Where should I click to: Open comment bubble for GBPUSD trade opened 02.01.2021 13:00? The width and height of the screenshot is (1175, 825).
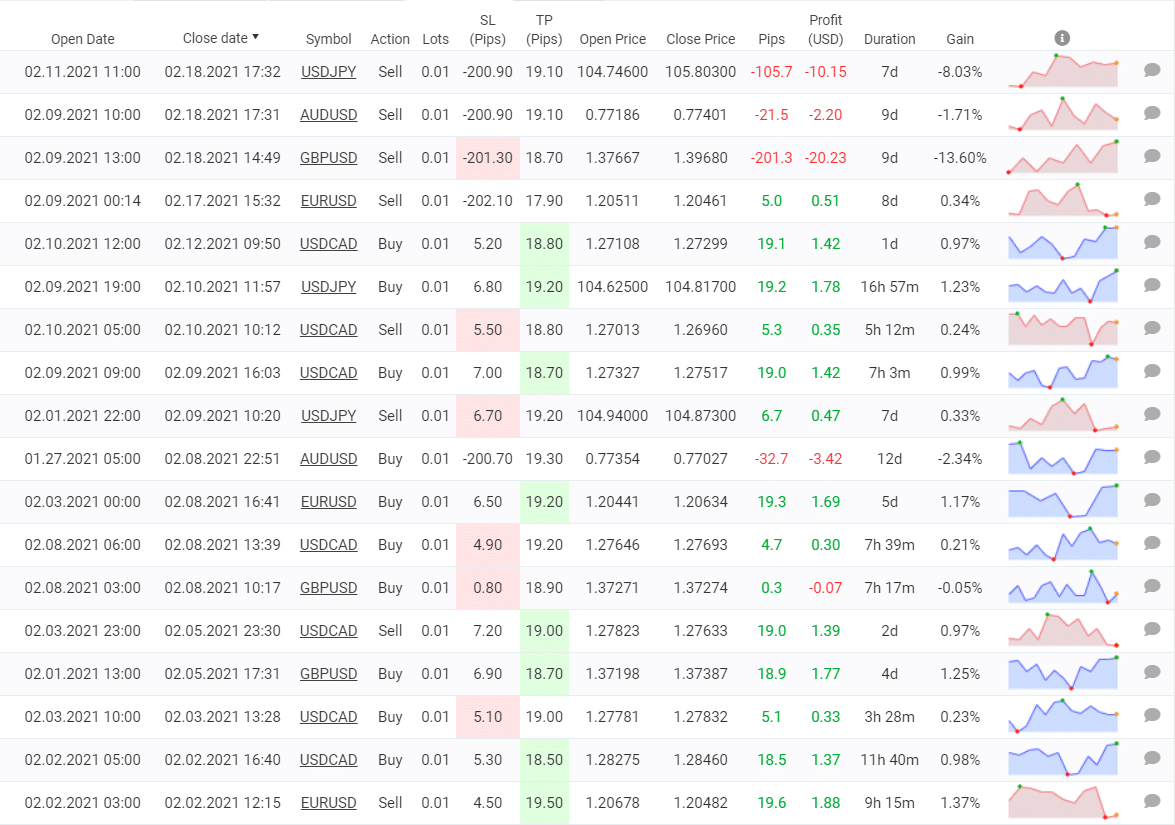(x=1152, y=672)
